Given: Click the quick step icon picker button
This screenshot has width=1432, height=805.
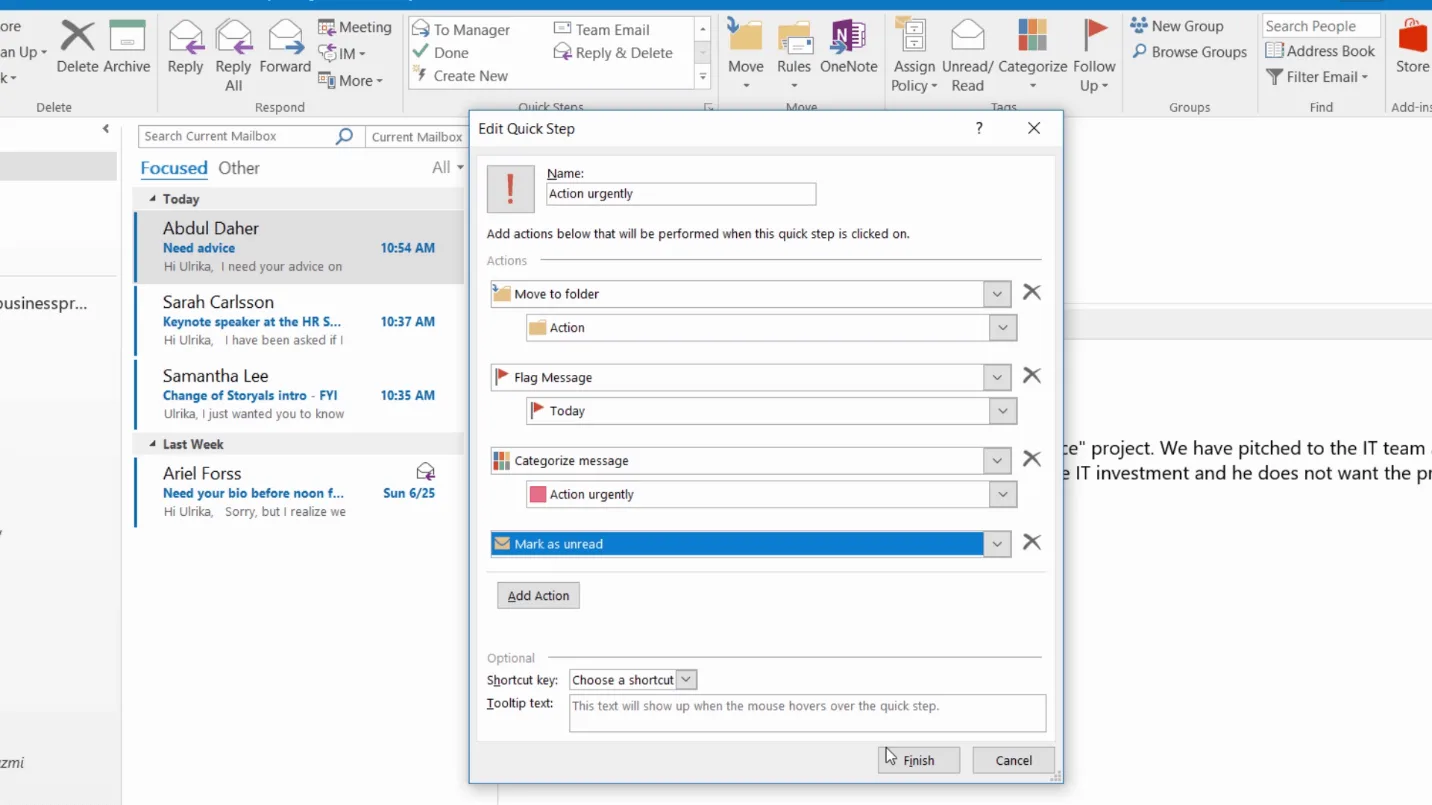Looking at the screenshot, I should [510, 188].
